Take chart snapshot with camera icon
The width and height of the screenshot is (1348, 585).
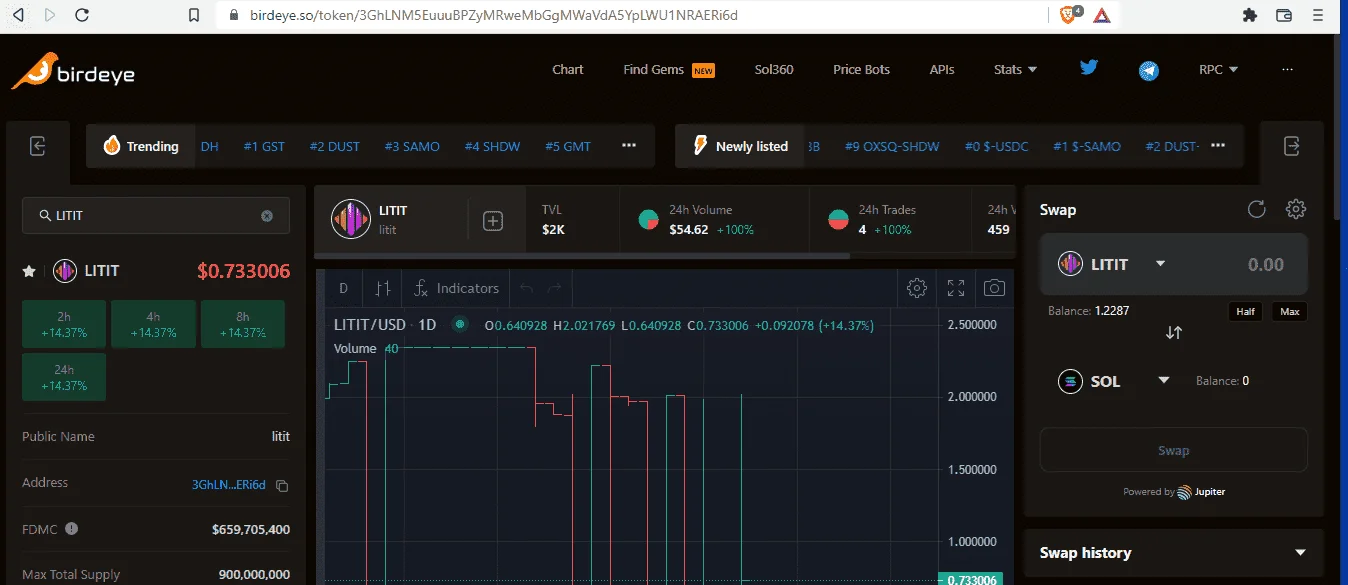pos(994,288)
